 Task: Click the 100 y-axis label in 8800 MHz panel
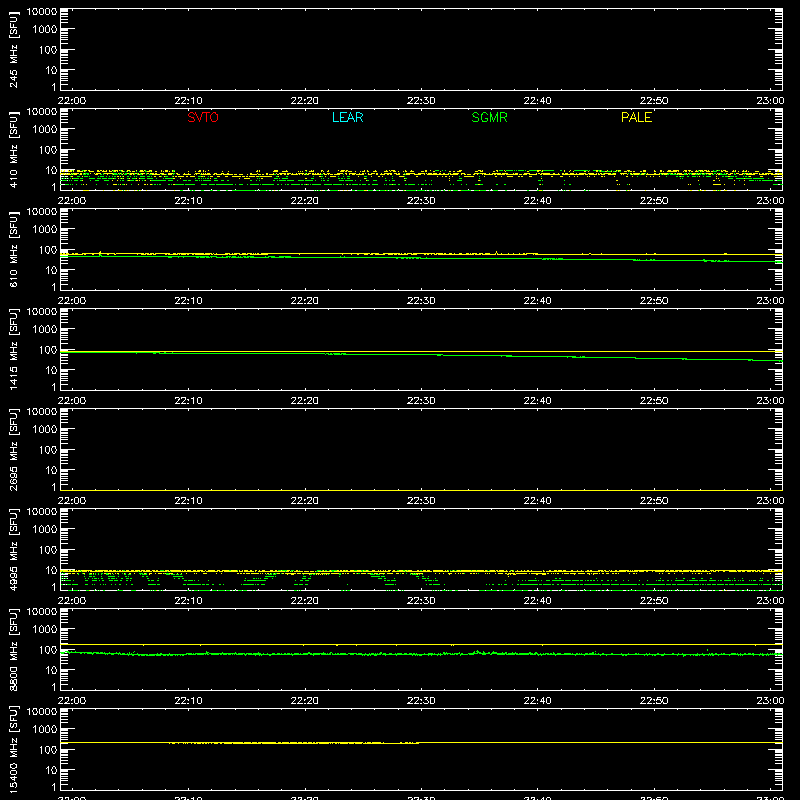pyautogui.click(x=48, y=650)
